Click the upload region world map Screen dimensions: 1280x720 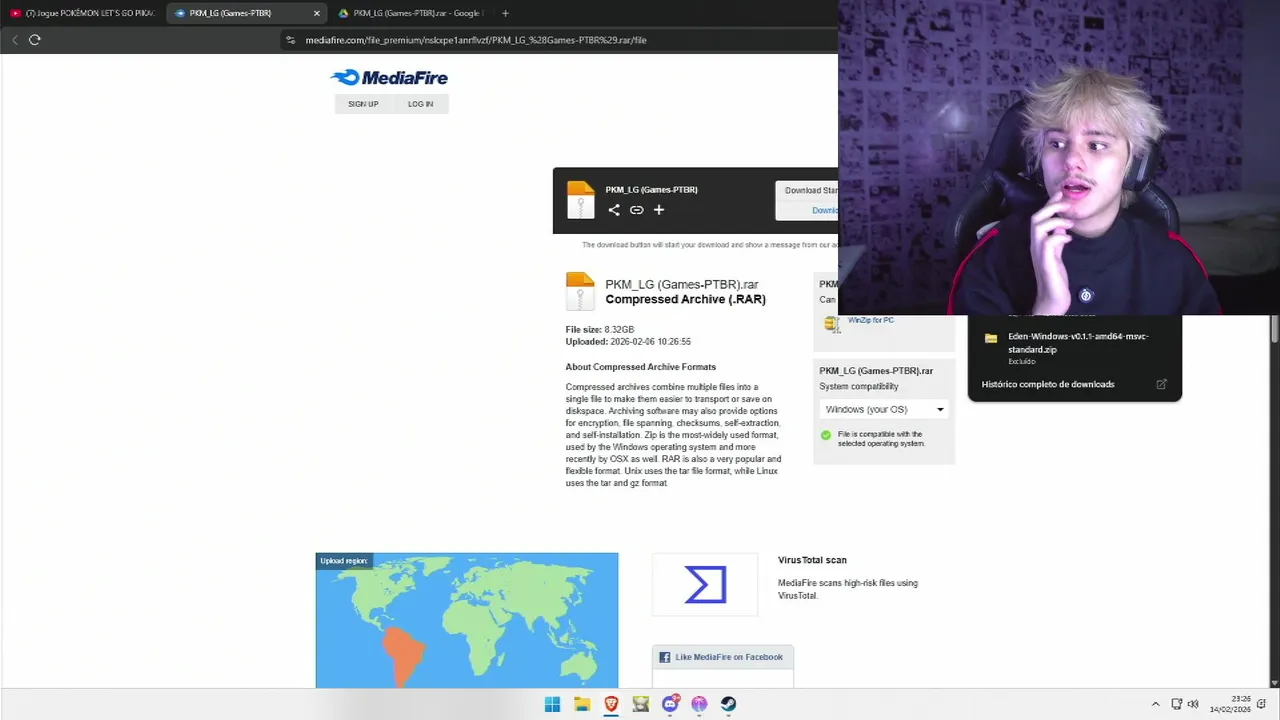point(467,620)
